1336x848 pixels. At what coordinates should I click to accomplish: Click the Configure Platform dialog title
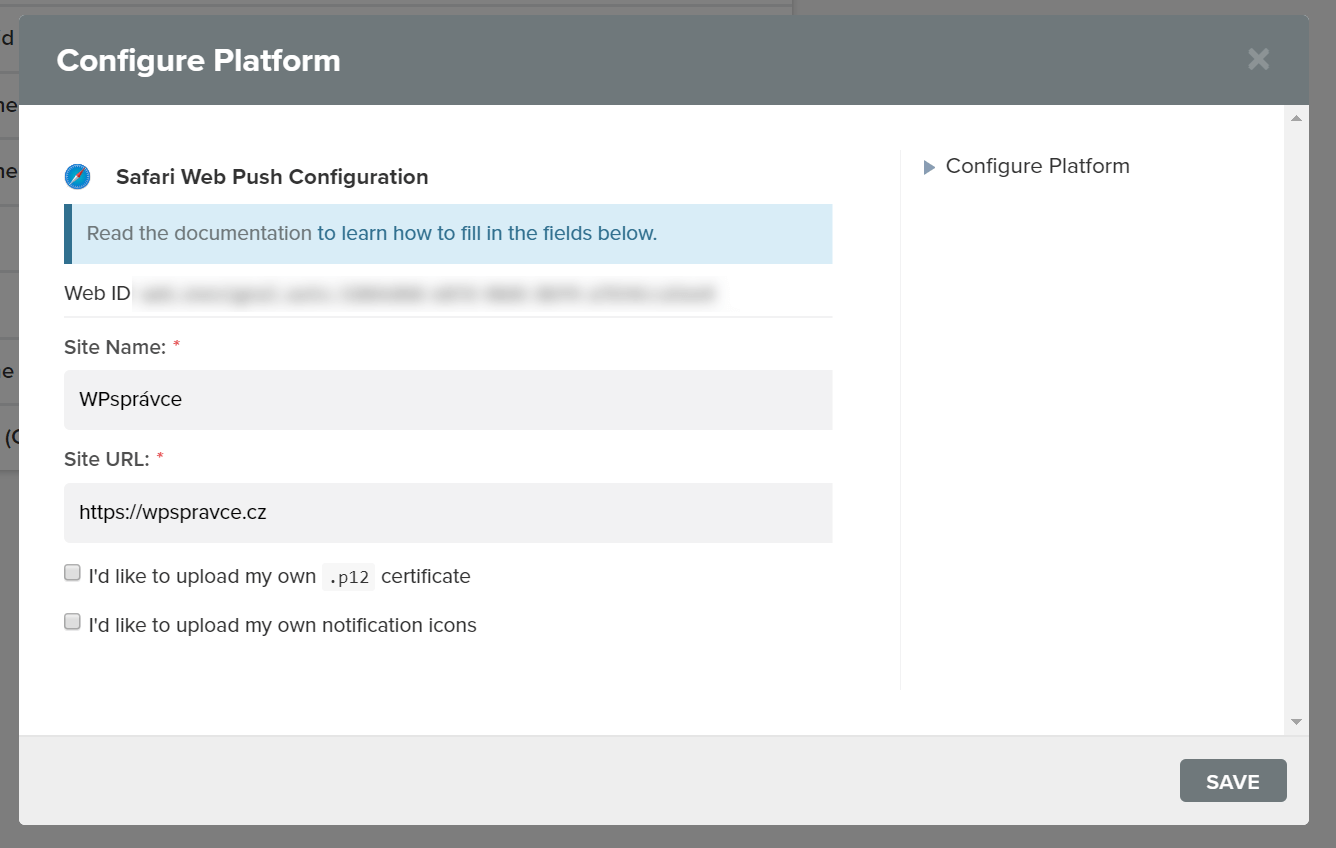tap(198, 60)
